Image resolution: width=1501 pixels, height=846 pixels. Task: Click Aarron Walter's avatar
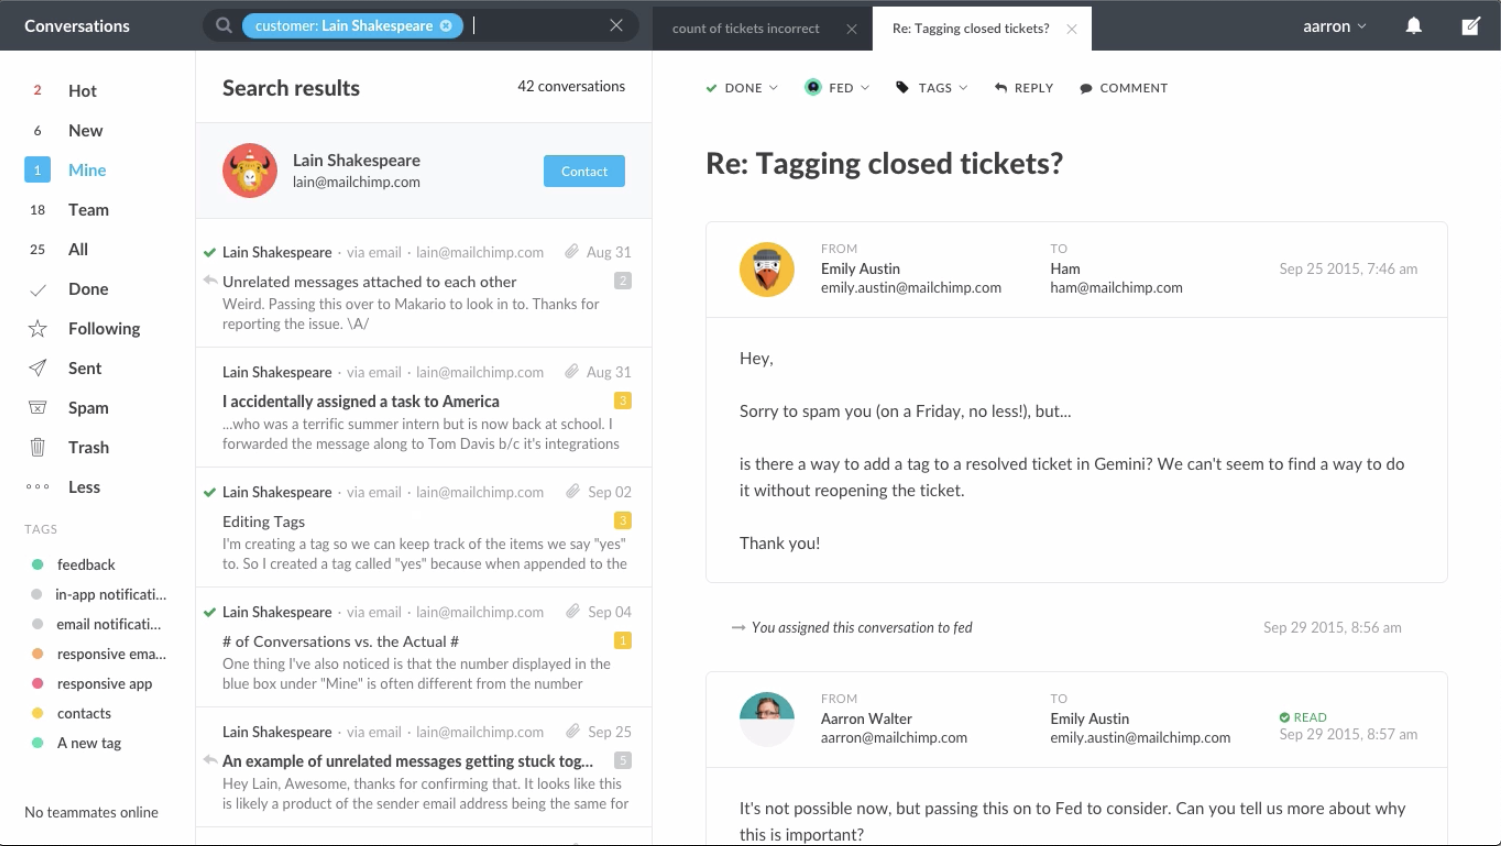767,719
